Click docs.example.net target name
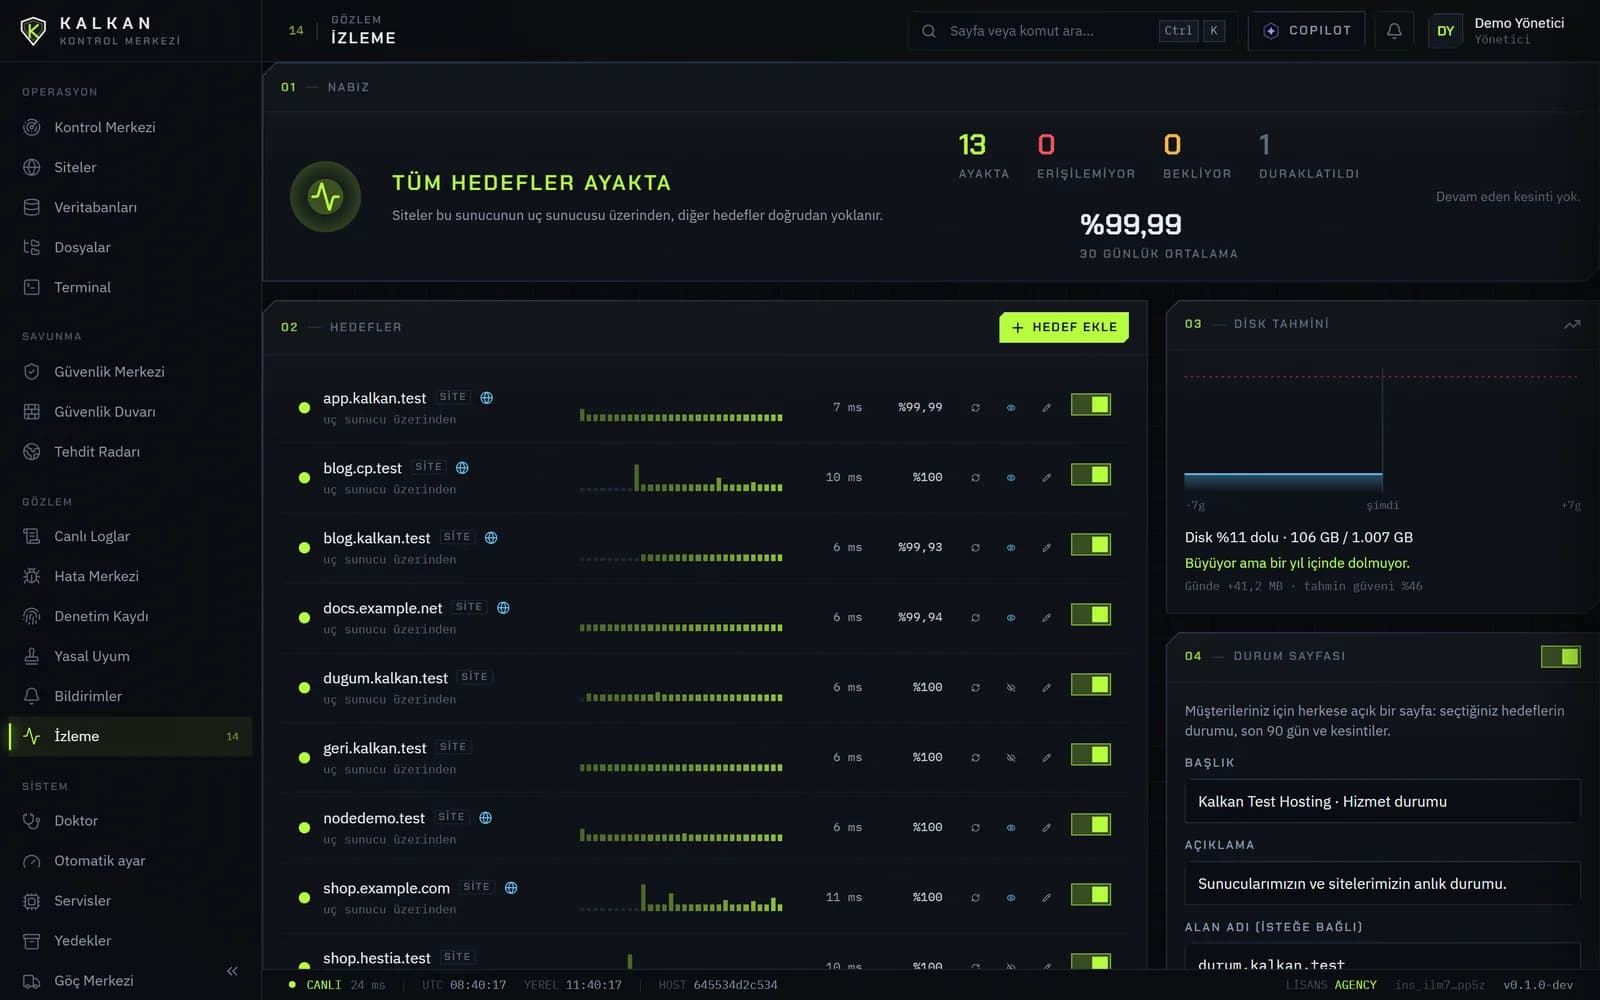The width and height of the screenshot is (1600, 1000). (x=382, y=608)
